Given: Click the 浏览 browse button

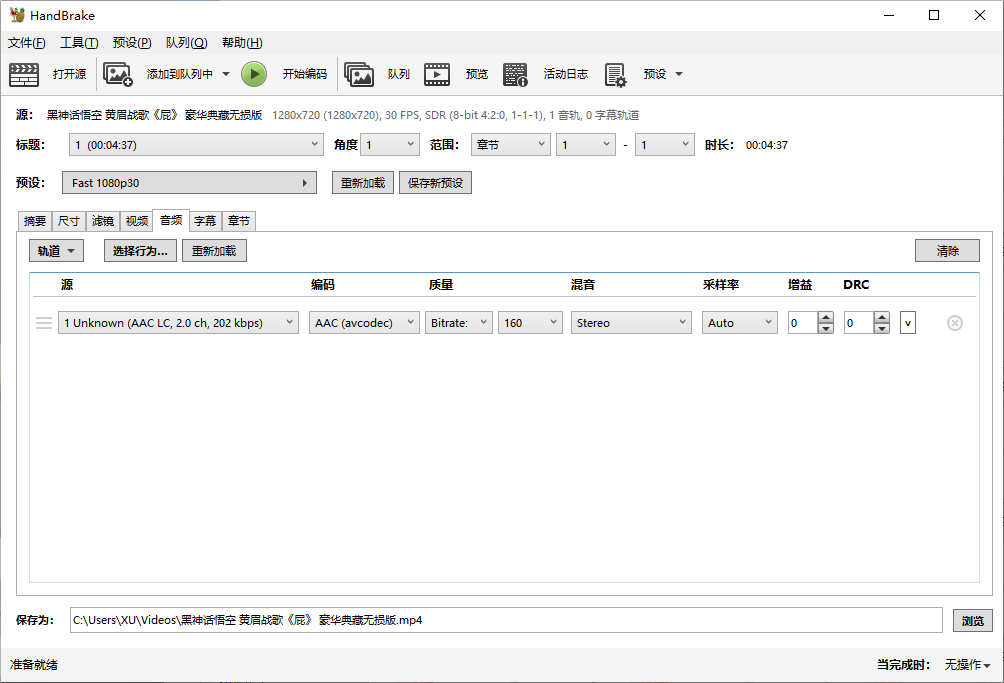Looking at the screenshot, I should pos(972,620).
